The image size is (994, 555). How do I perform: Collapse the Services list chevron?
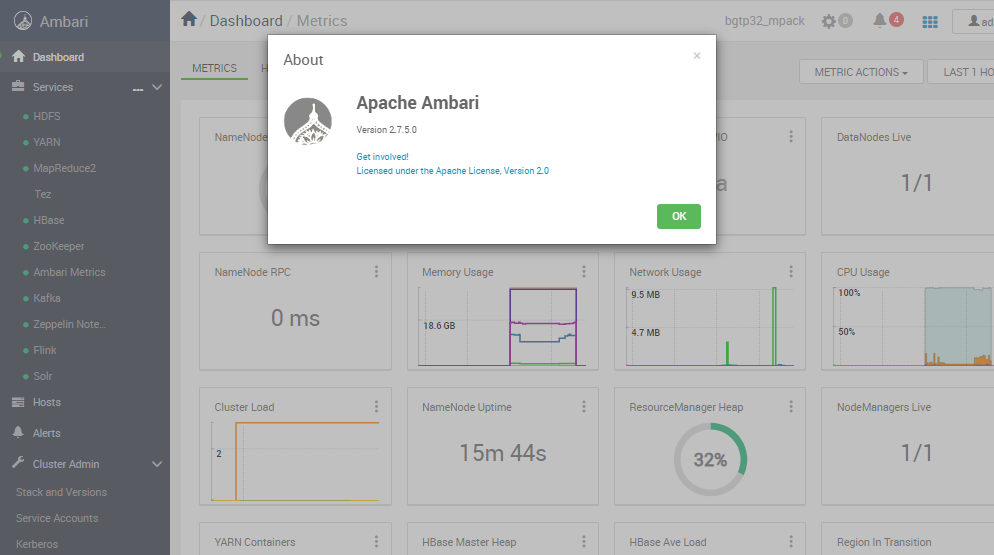[x=157, y=87]
